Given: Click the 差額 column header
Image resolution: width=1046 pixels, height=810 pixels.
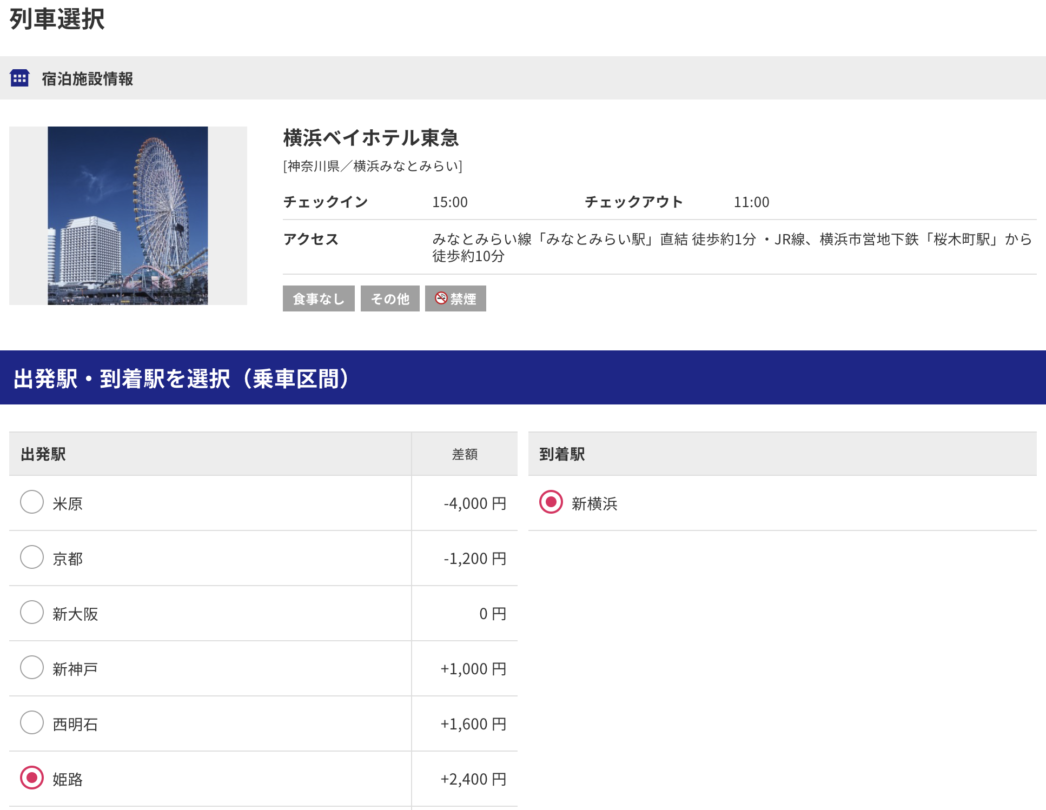Looking at the screenshot, I should 464,454.
